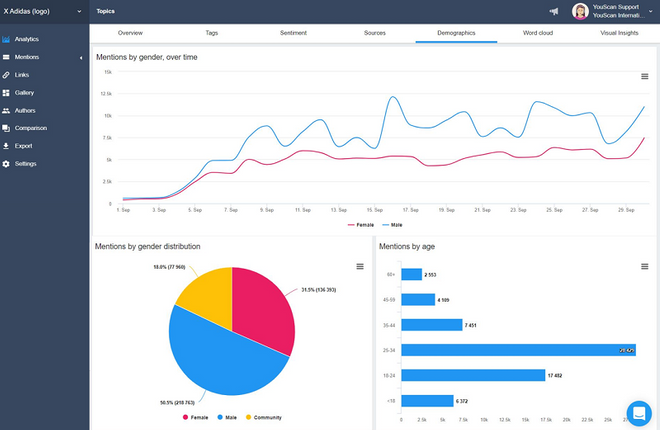
Task: Open the gender distribution chart menu
Action: 360,266
